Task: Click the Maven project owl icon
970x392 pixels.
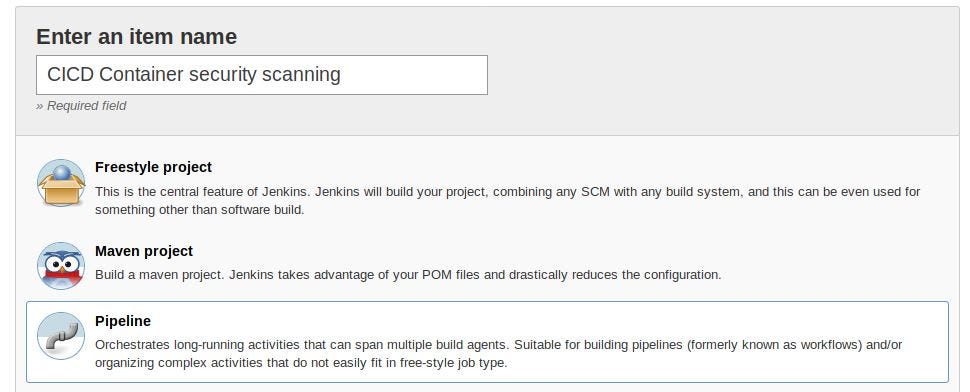Action: pos(61,266)
